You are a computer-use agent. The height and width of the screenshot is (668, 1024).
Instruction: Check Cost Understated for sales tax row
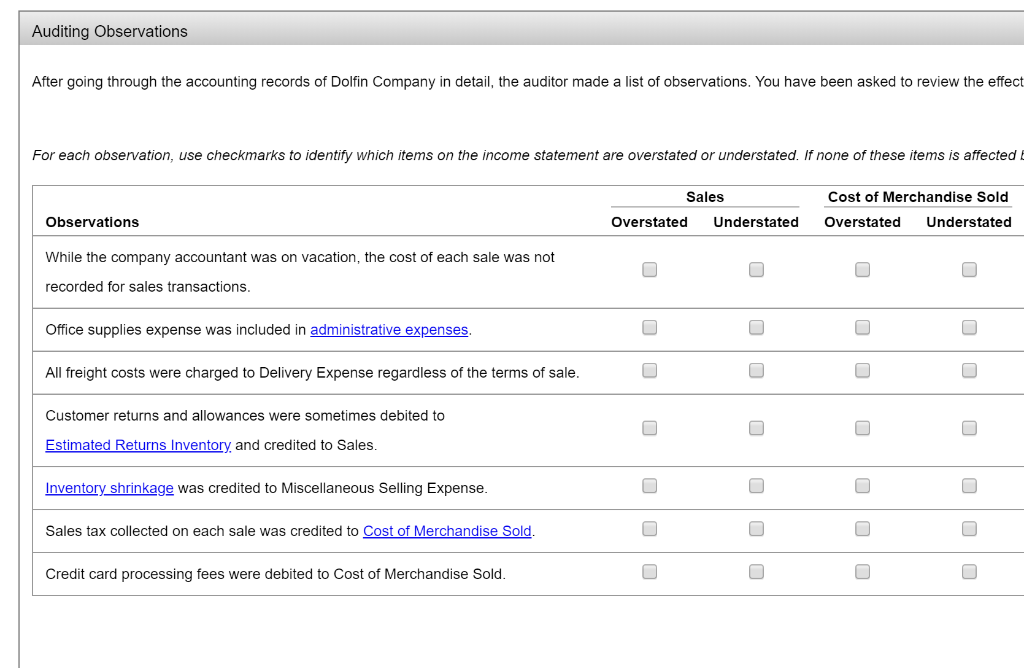tap(969, 529)
